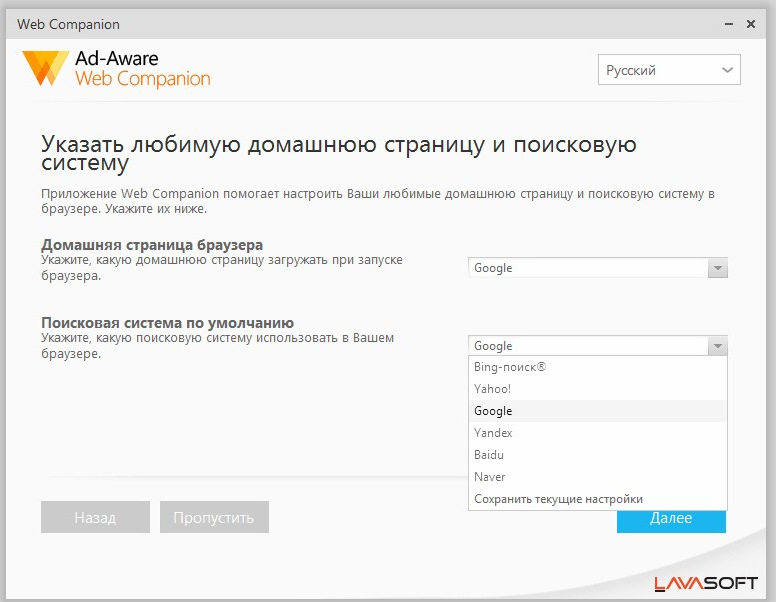Collapse the default search engine dropdown arrow
This screenshot has height=602, width=776.
click(718, 346)
